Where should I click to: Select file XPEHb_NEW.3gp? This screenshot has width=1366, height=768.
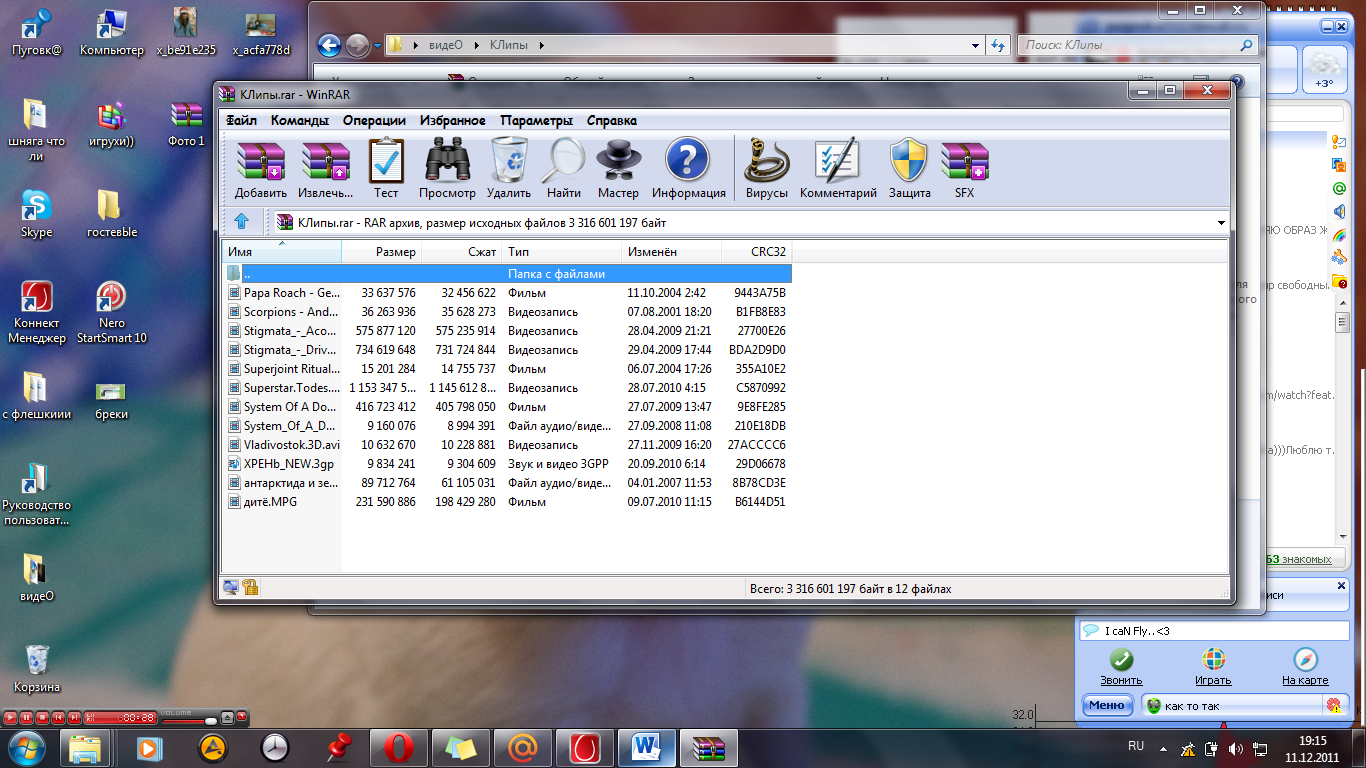[x=507, y=463]
